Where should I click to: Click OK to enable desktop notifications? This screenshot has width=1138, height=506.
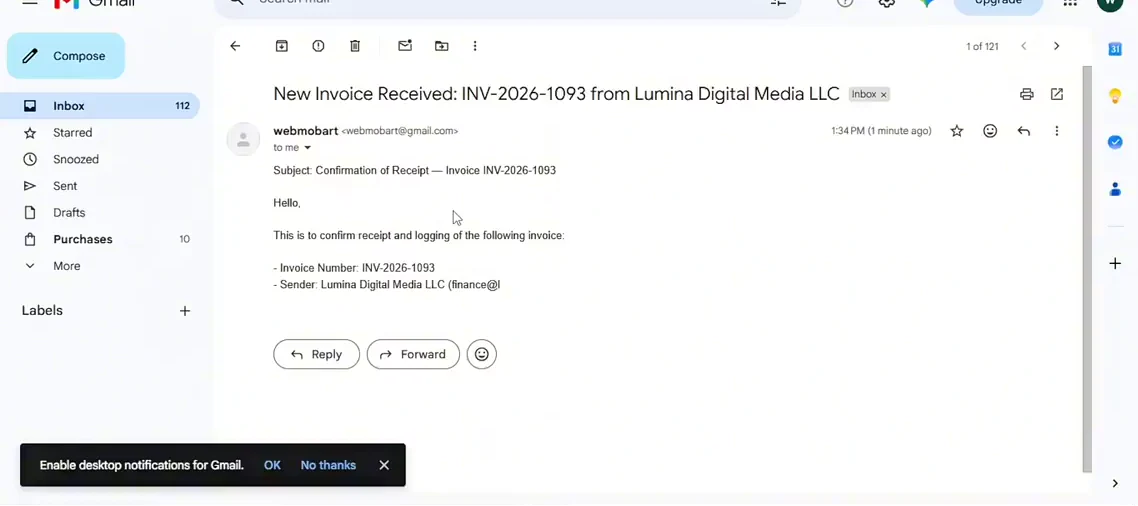pyautogui.click(x=272, y=465)
